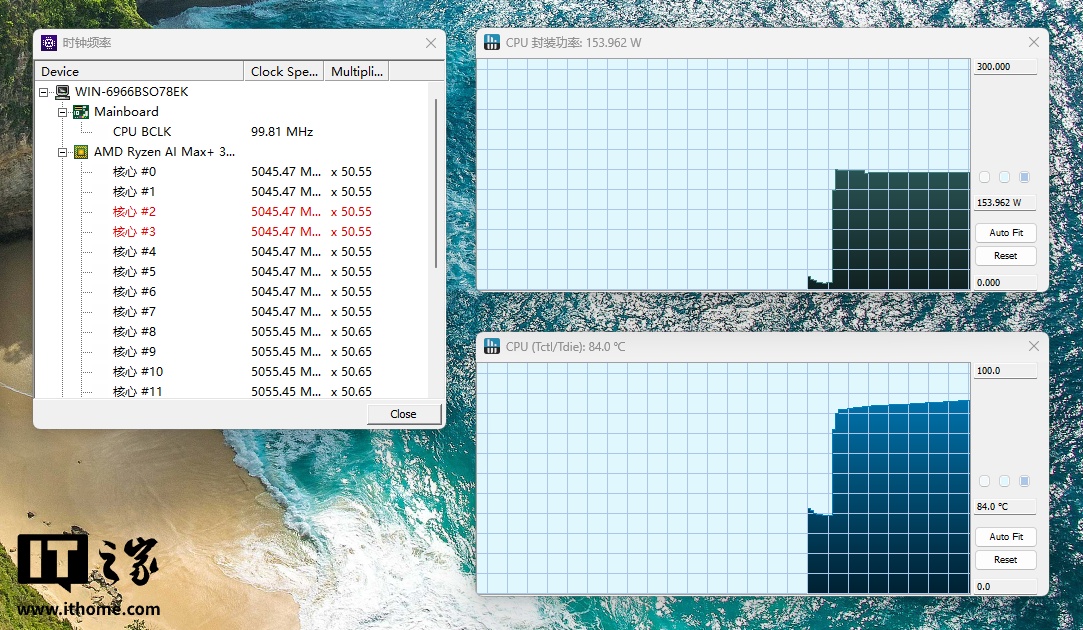Collapse the Mainboard tree node
1083x630 pixels.
[63, 112]
